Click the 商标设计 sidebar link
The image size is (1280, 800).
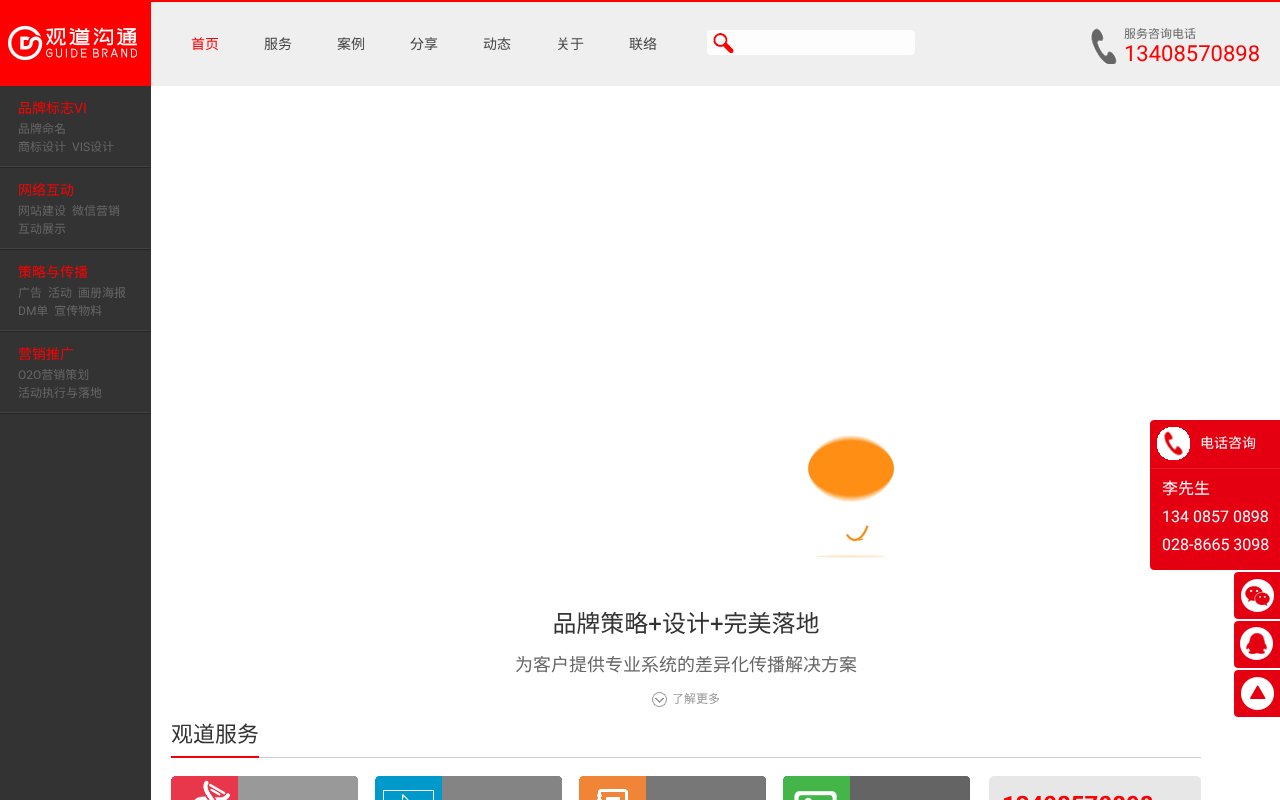pos(42,147)
